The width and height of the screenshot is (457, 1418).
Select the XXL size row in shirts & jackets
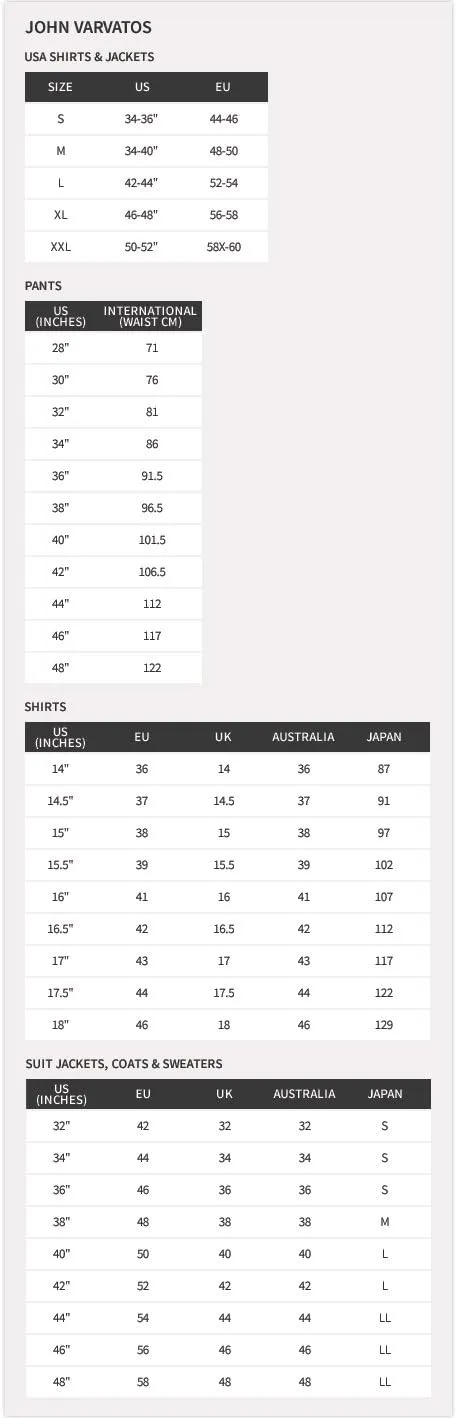[146, 247]
